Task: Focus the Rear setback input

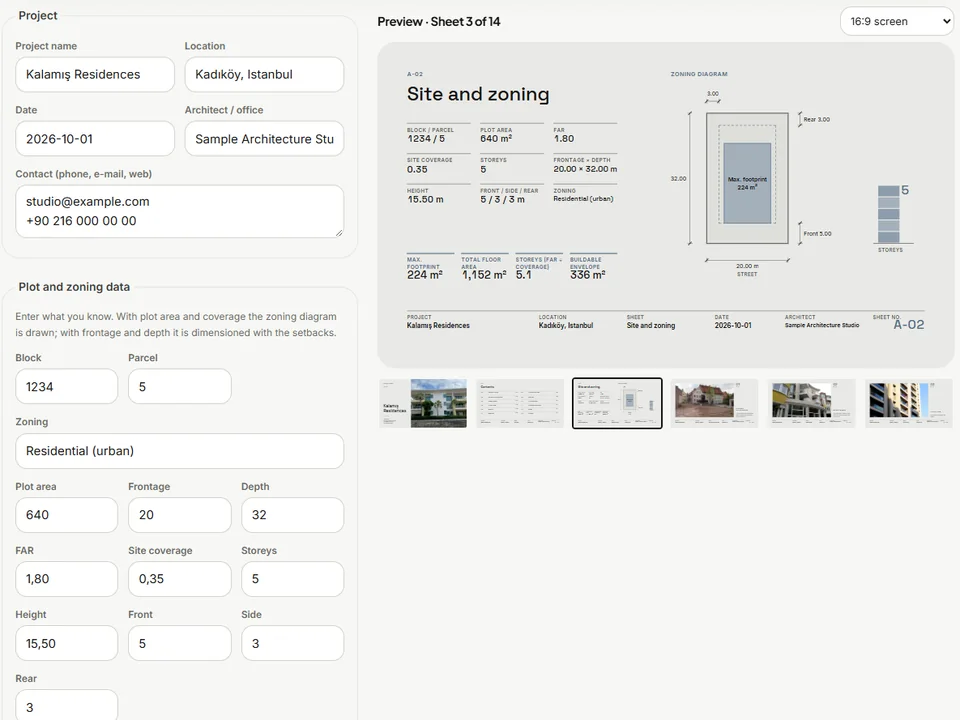Action: [x=67, y=705]
